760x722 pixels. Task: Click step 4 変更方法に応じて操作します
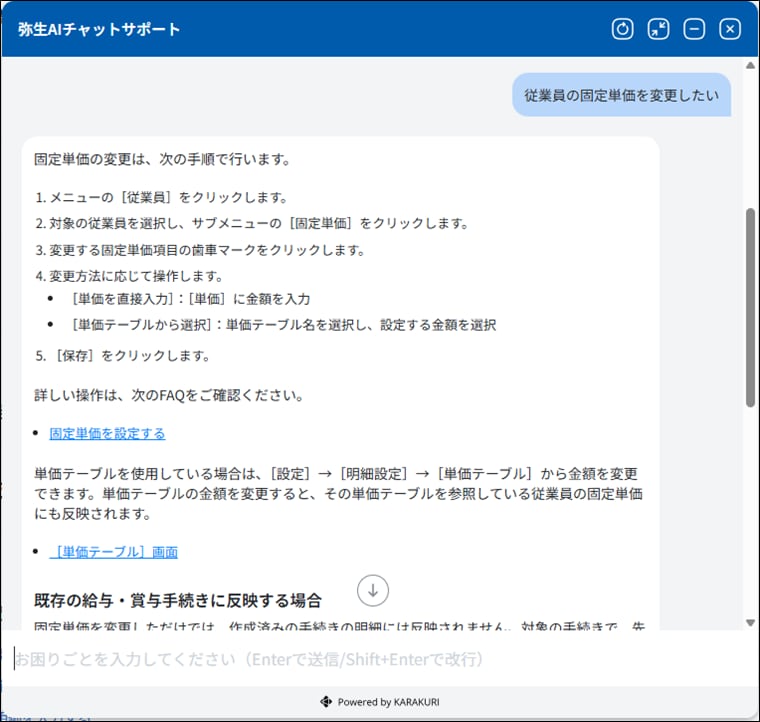(129, 276)
